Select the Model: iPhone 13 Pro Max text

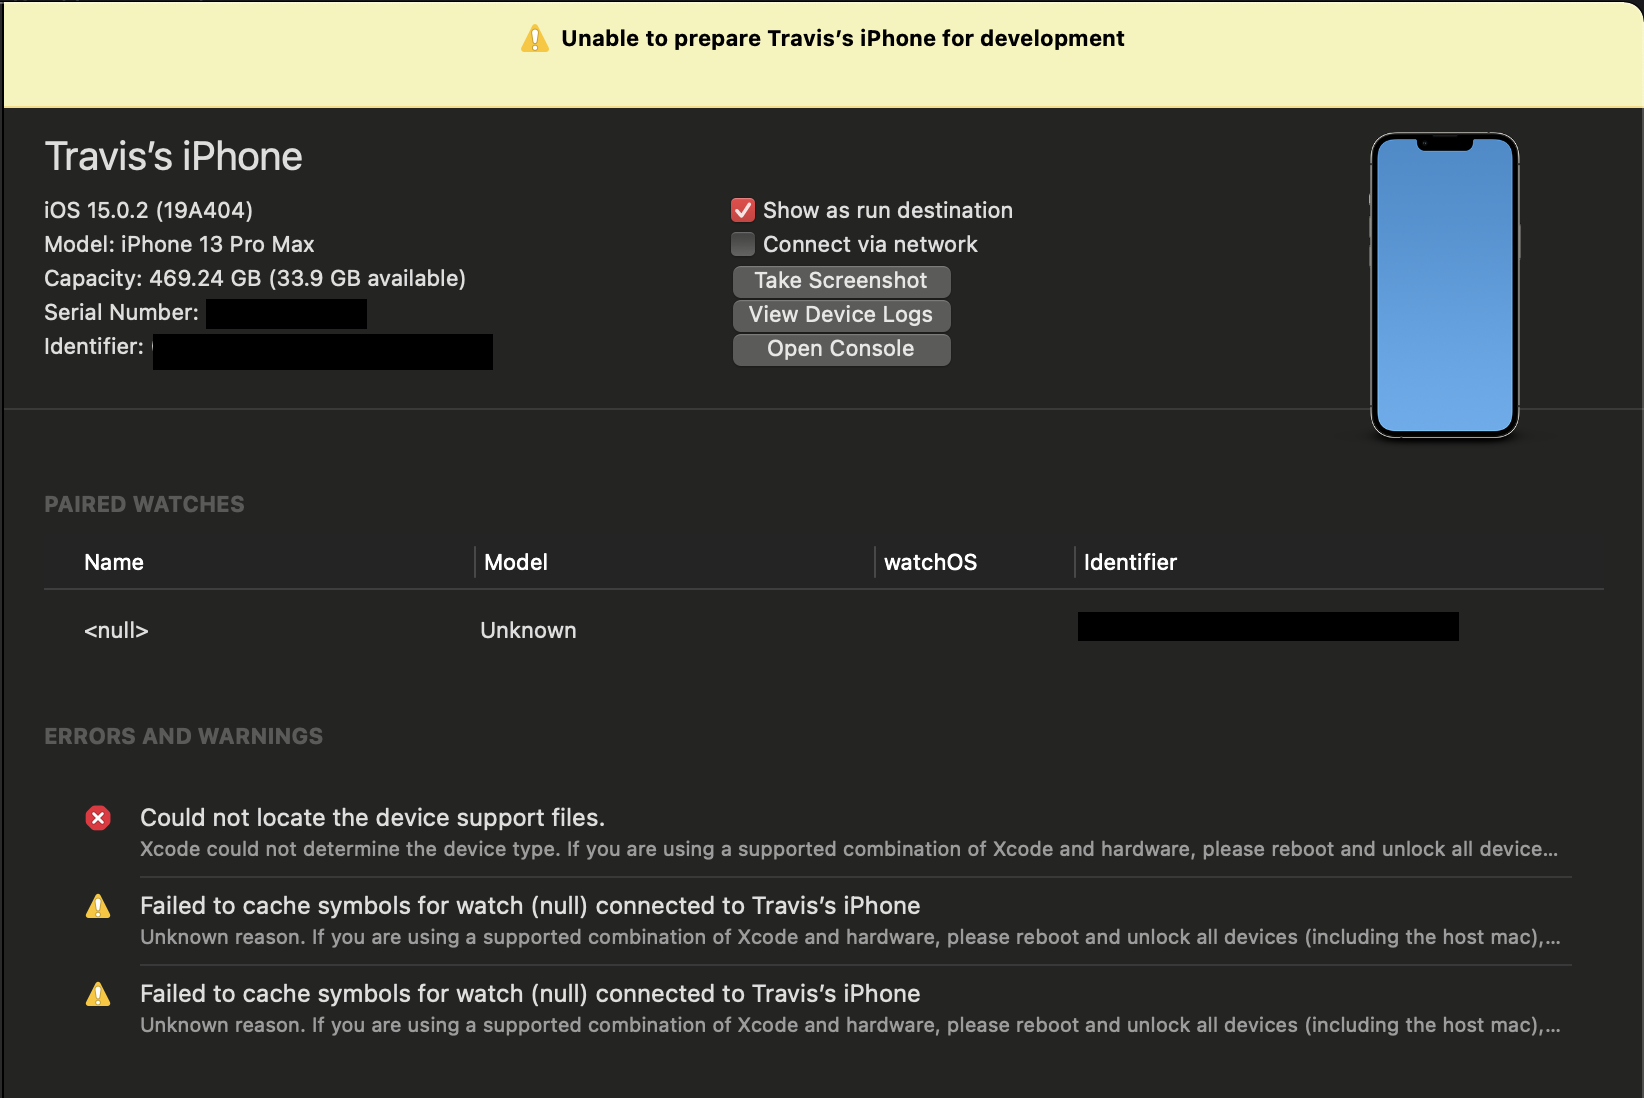pos(179,244)
